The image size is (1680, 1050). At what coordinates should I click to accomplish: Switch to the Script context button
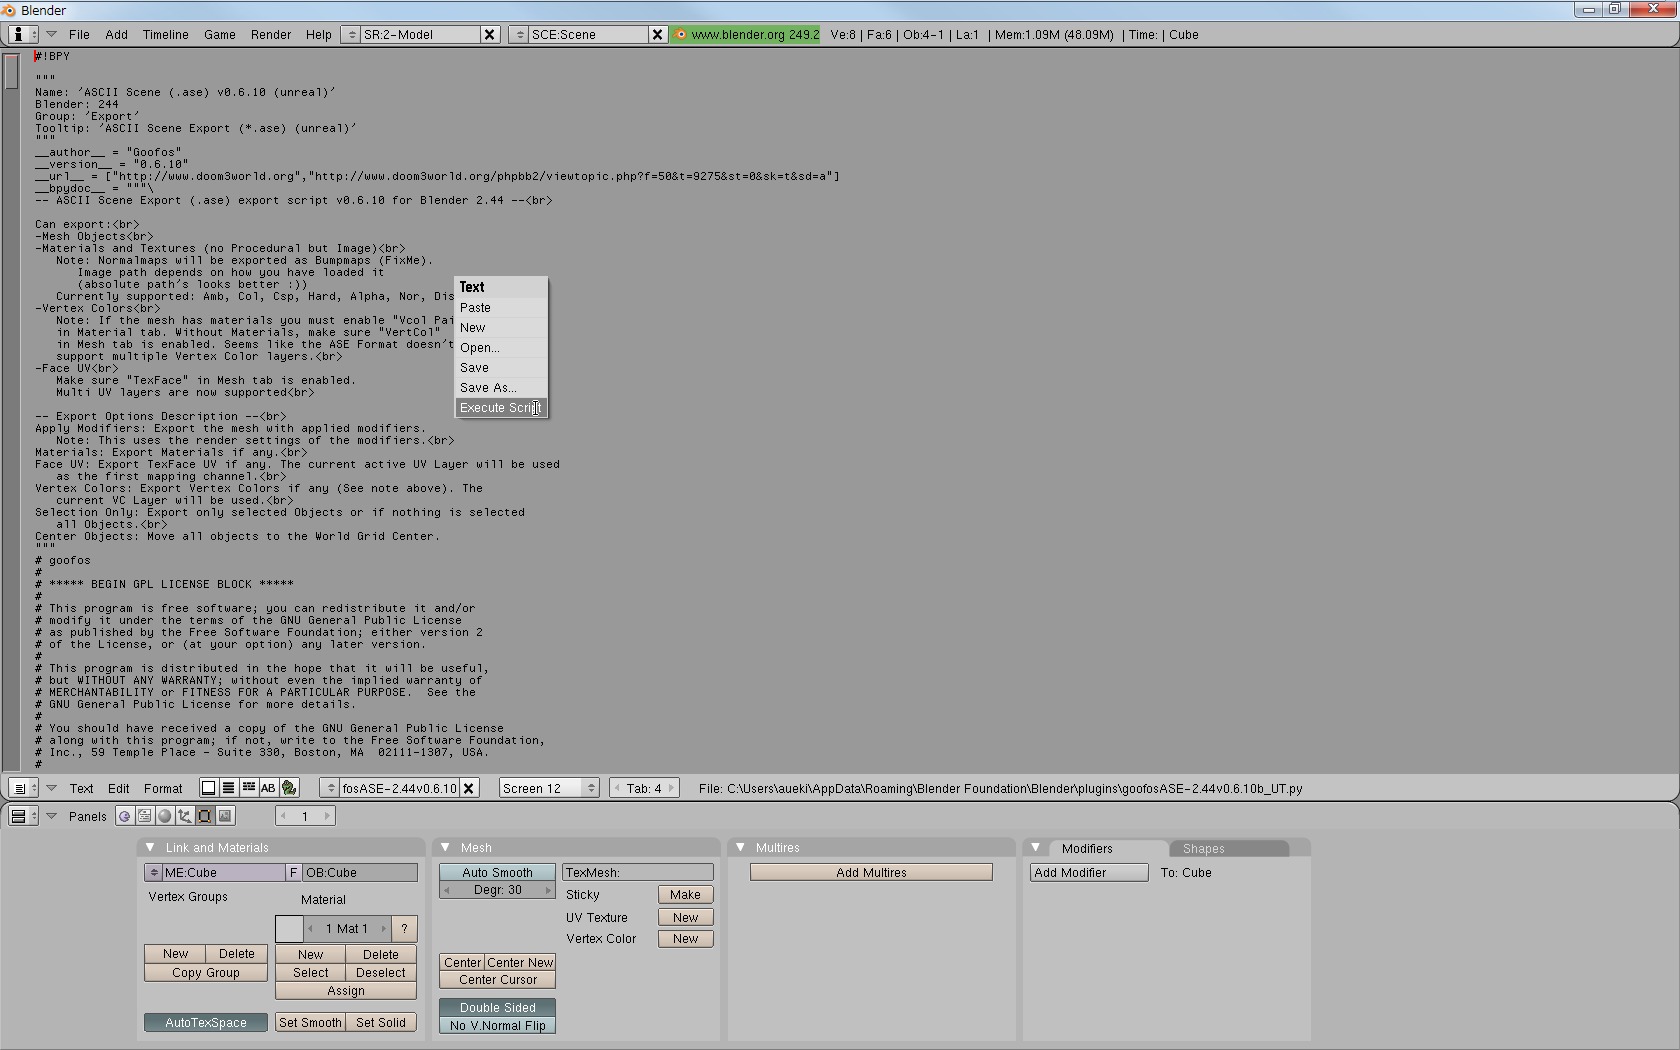tap(145, 816)
